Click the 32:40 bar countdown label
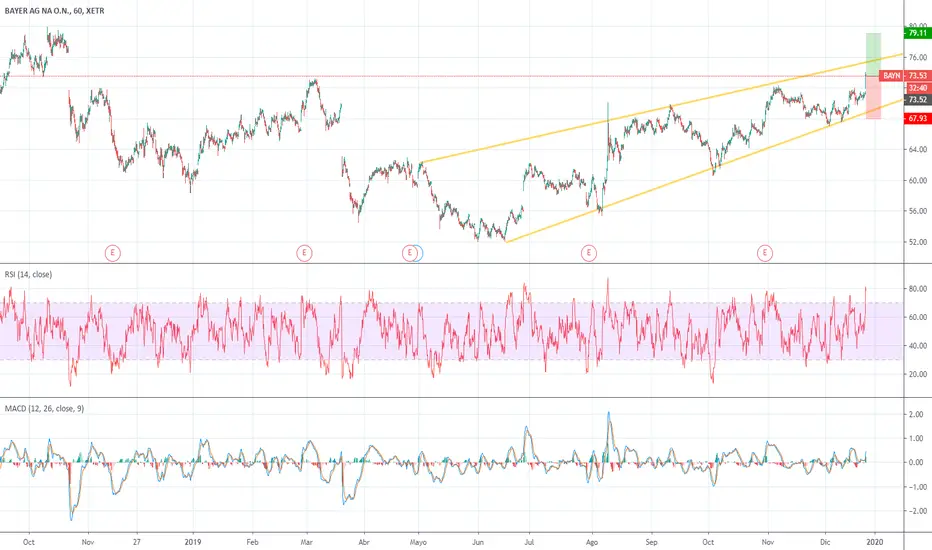Screen dimensions: 932x550 [x=918, y=88]
